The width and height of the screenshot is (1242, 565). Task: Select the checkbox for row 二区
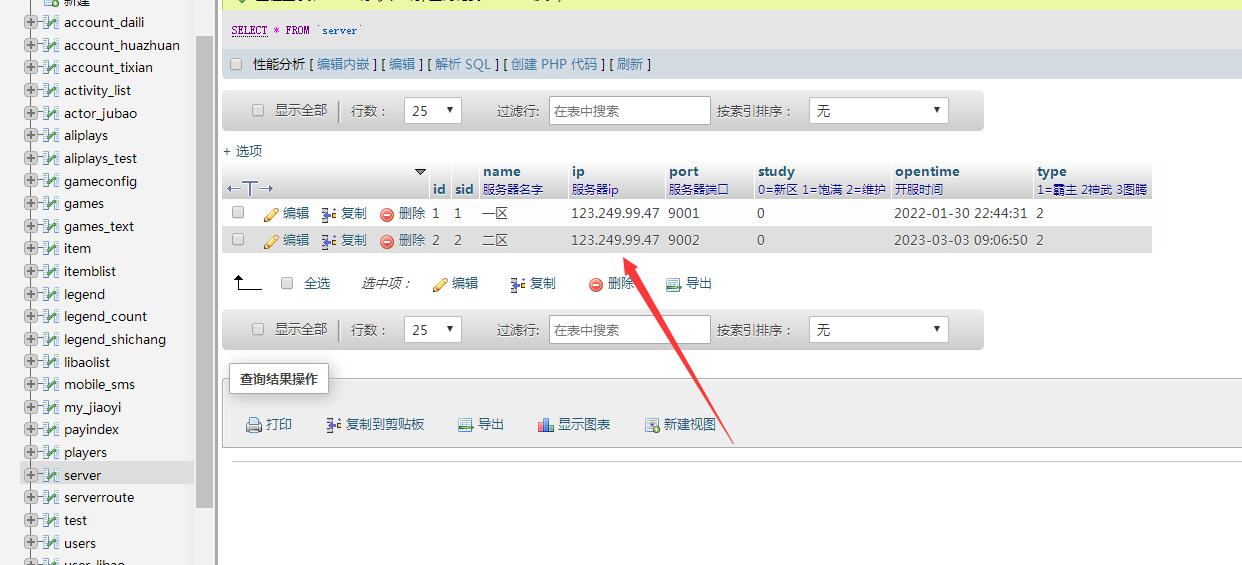[x=238, y=240]
